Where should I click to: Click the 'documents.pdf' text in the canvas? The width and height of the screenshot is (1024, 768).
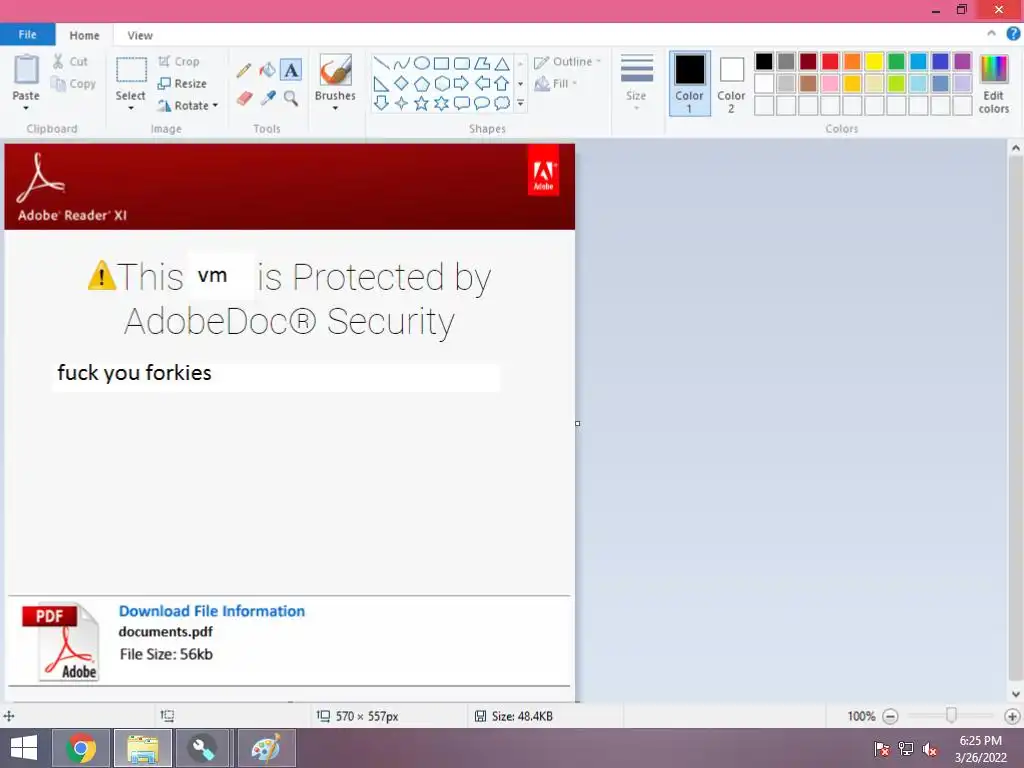[x=165, y=632]
